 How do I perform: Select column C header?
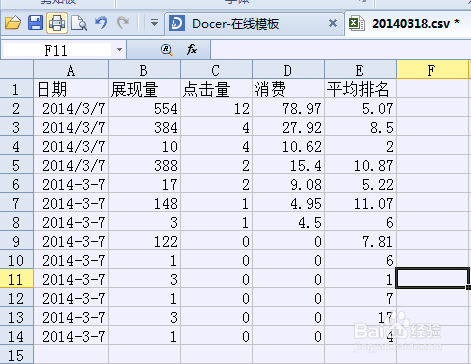216,70
